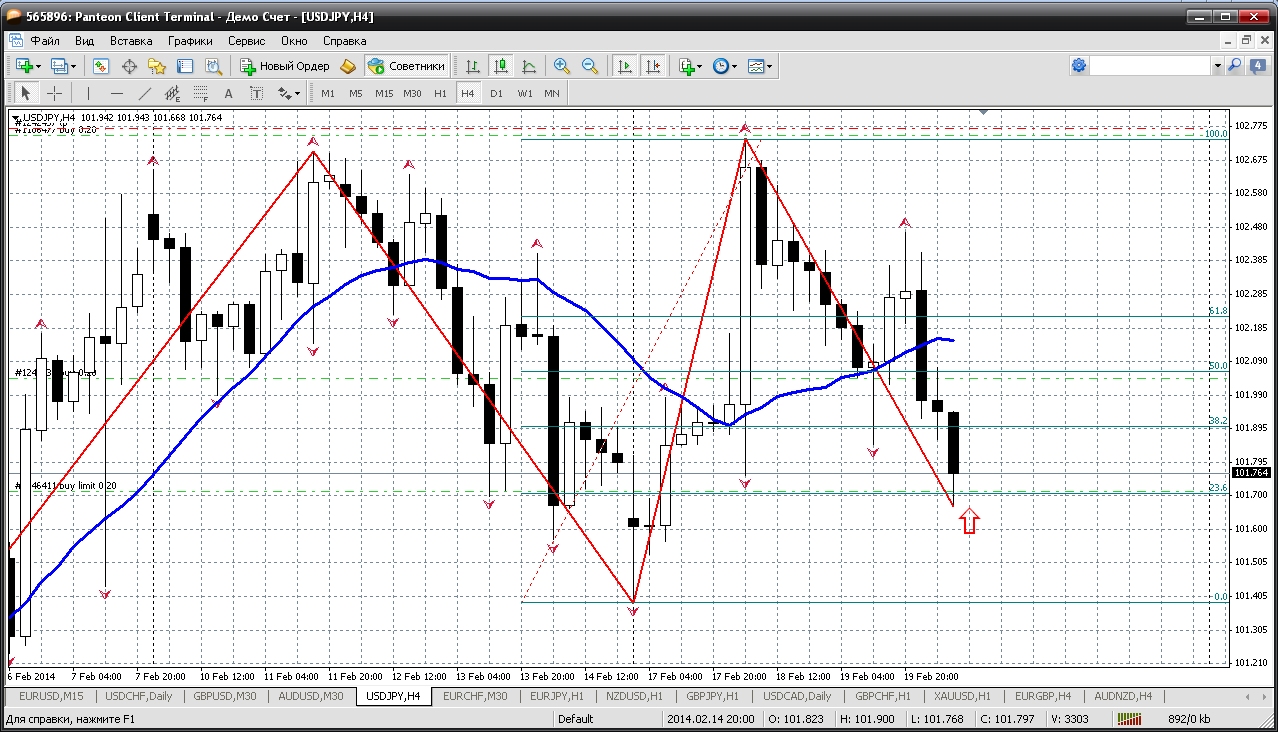Select the Text tool
The image size is (1278, 732).
tap(228, 93)
